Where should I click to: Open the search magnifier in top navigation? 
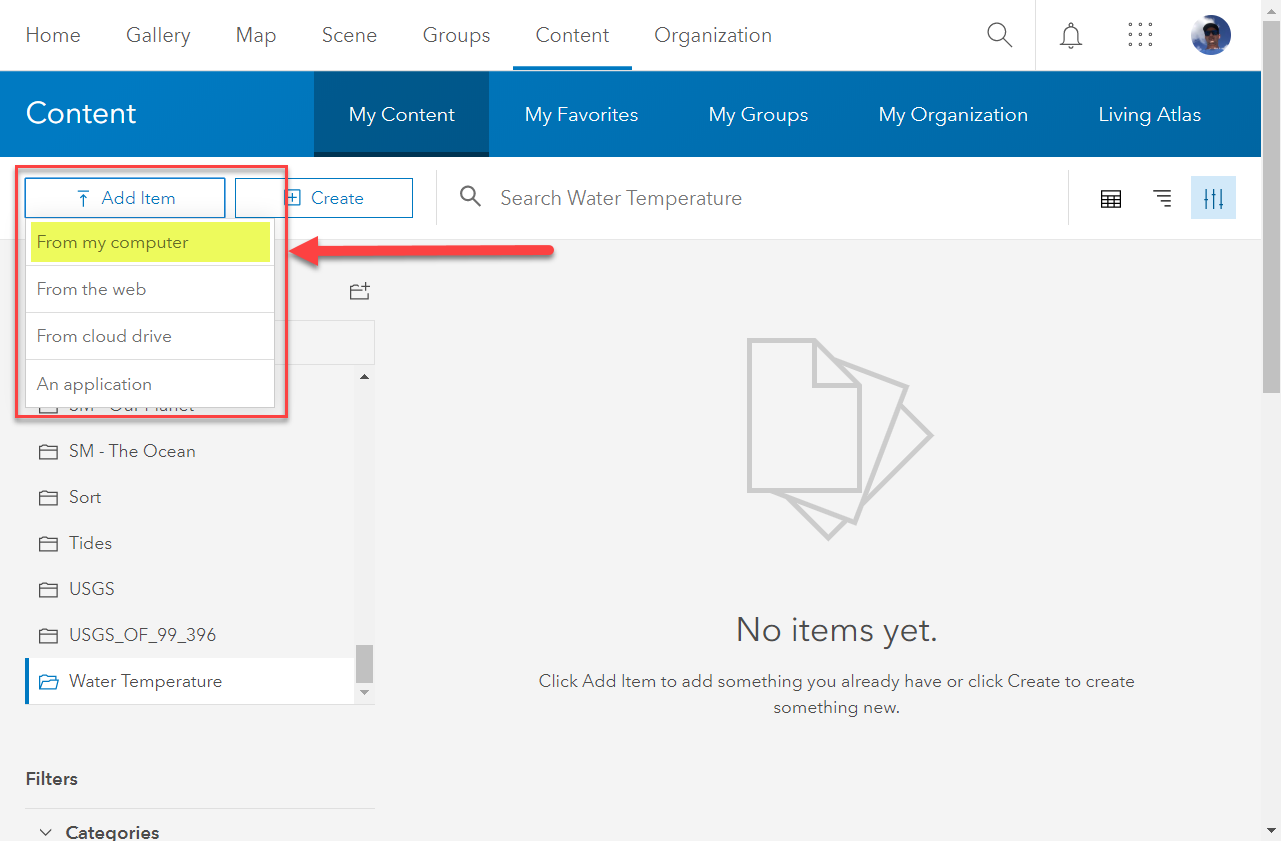tap(999, 35)
